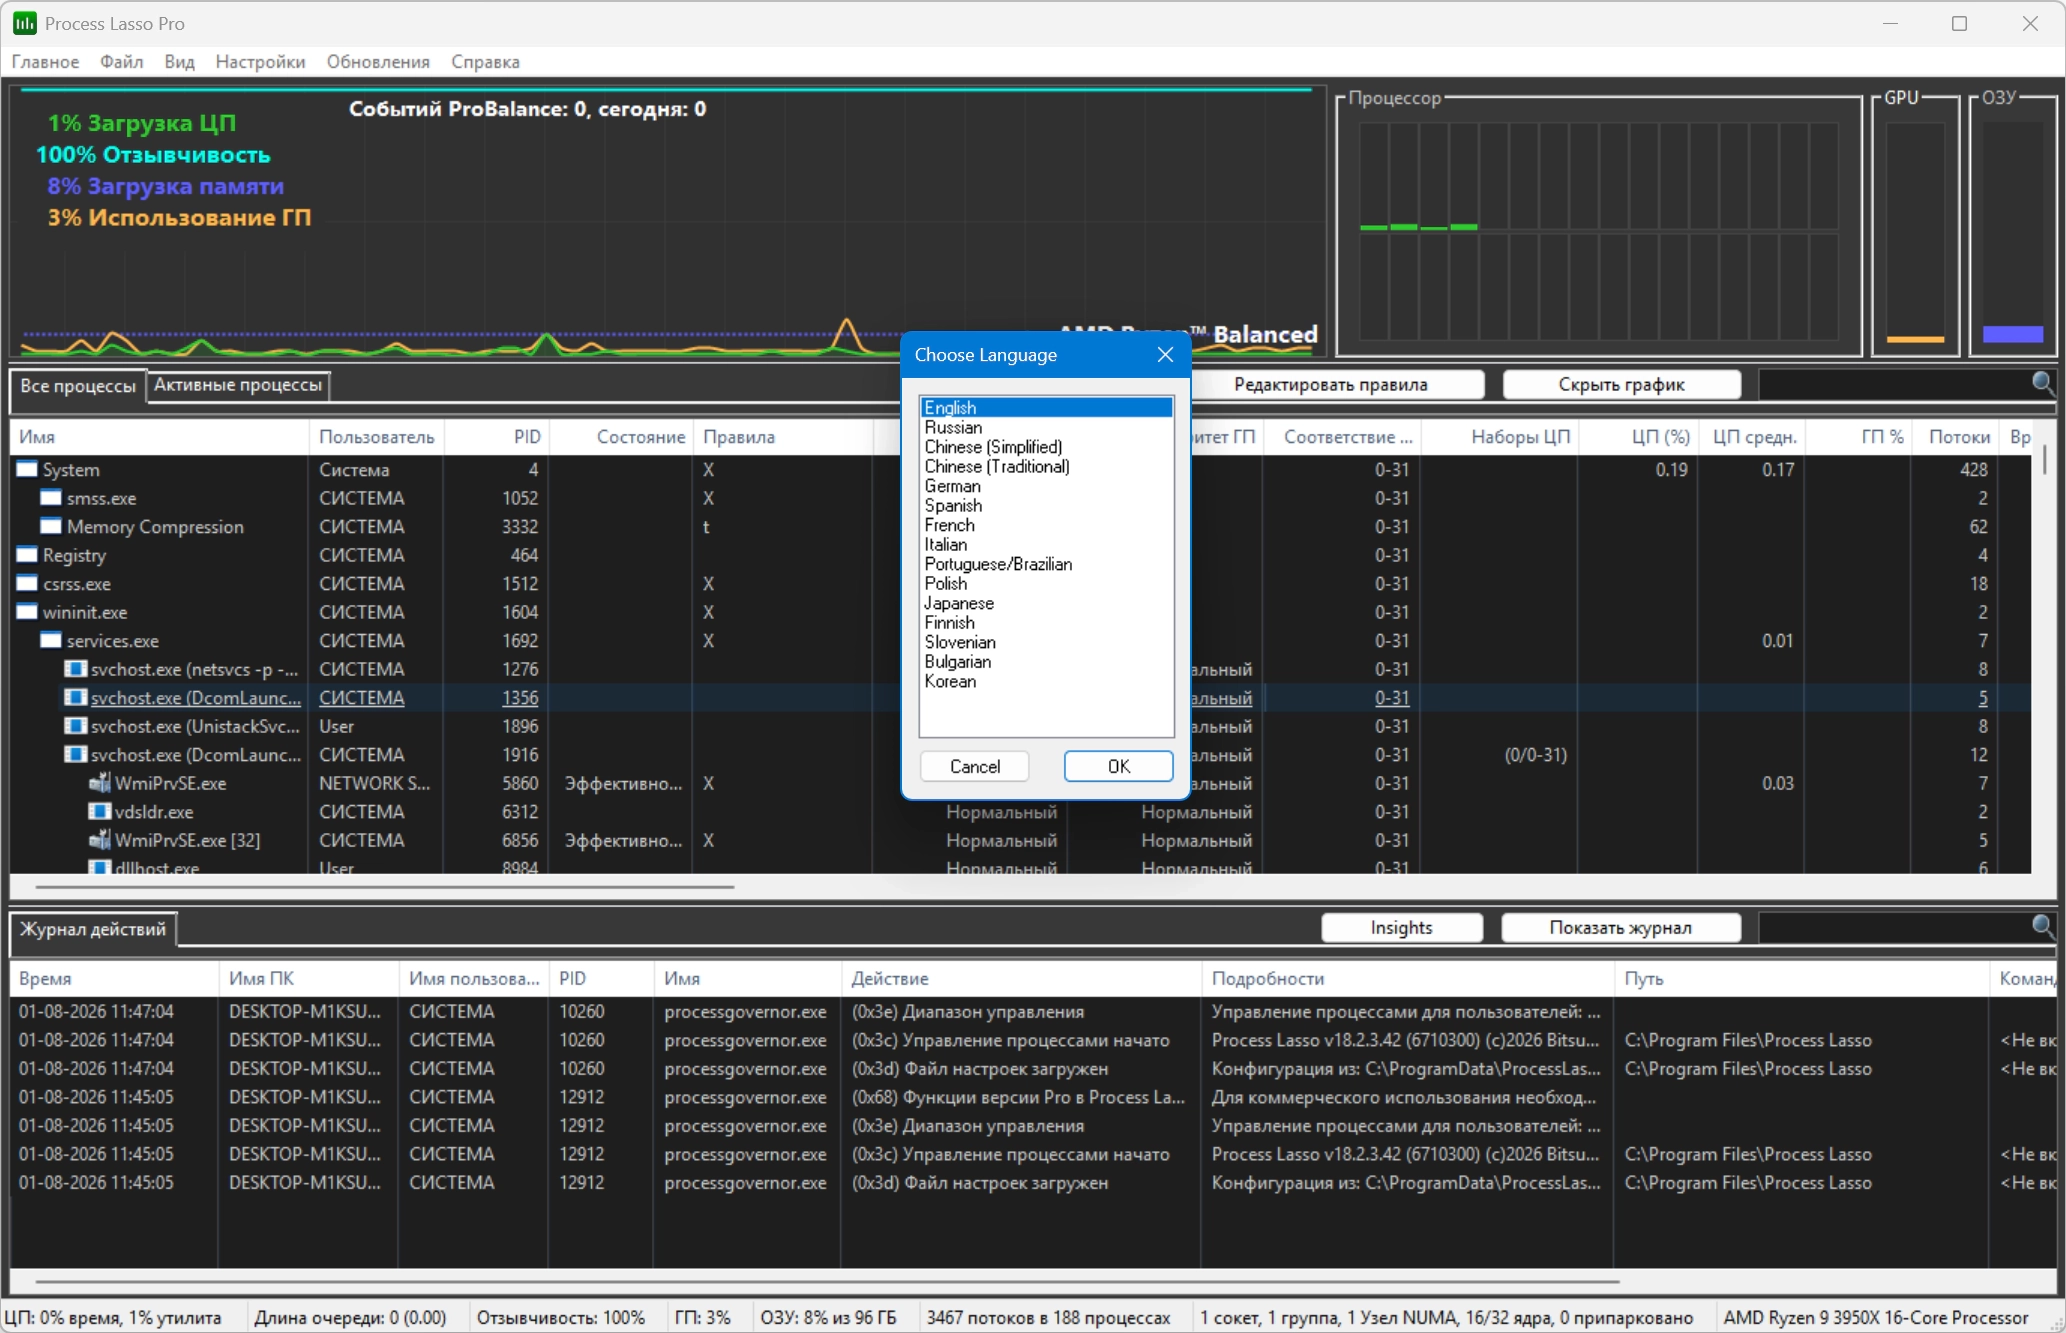Select Slovenian in language list
Image resolution: width=2066 pixels, height=1333 pixels.
coord(1046,642)
